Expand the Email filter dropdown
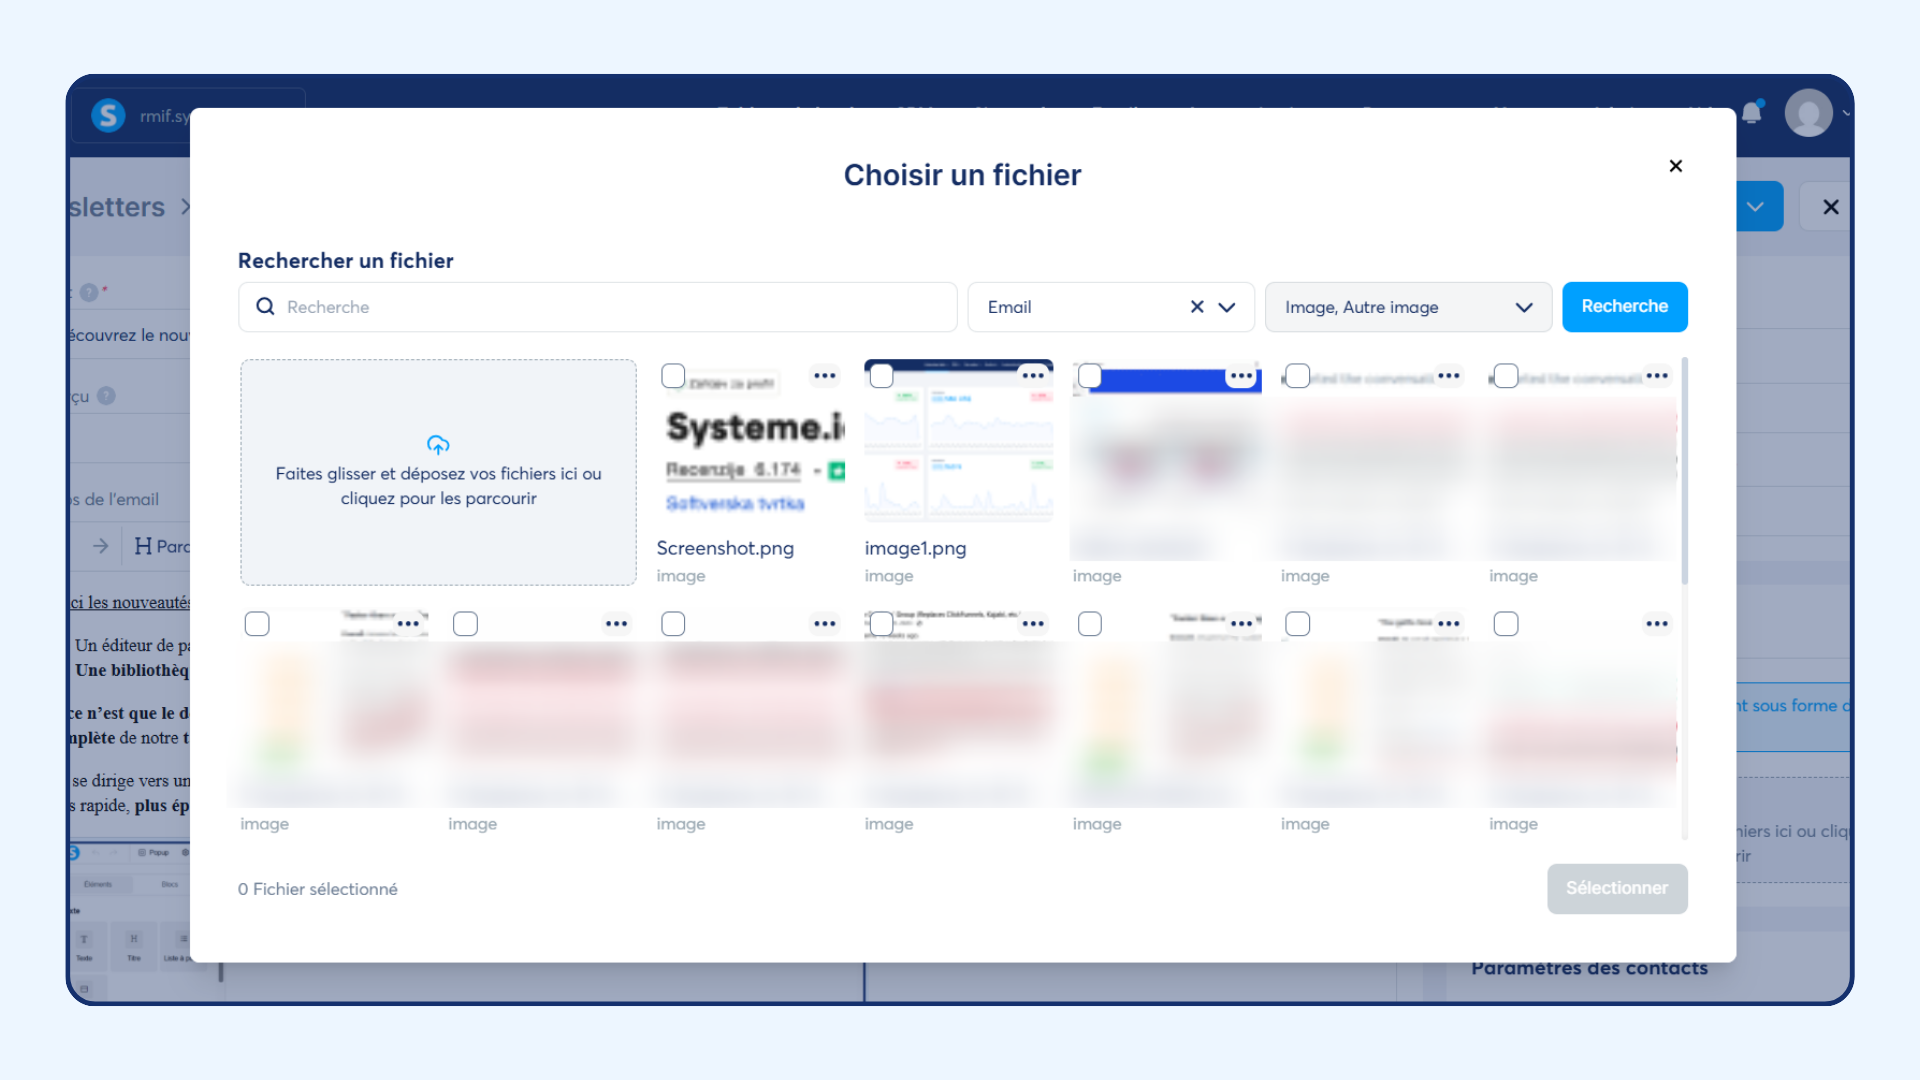Image resolution: width=1920 pixels, height=1080 pixels. click(x=1227, y=307)
